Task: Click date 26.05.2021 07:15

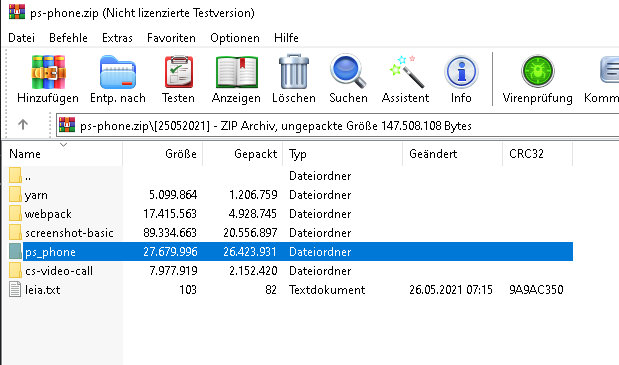Action: 451,290
